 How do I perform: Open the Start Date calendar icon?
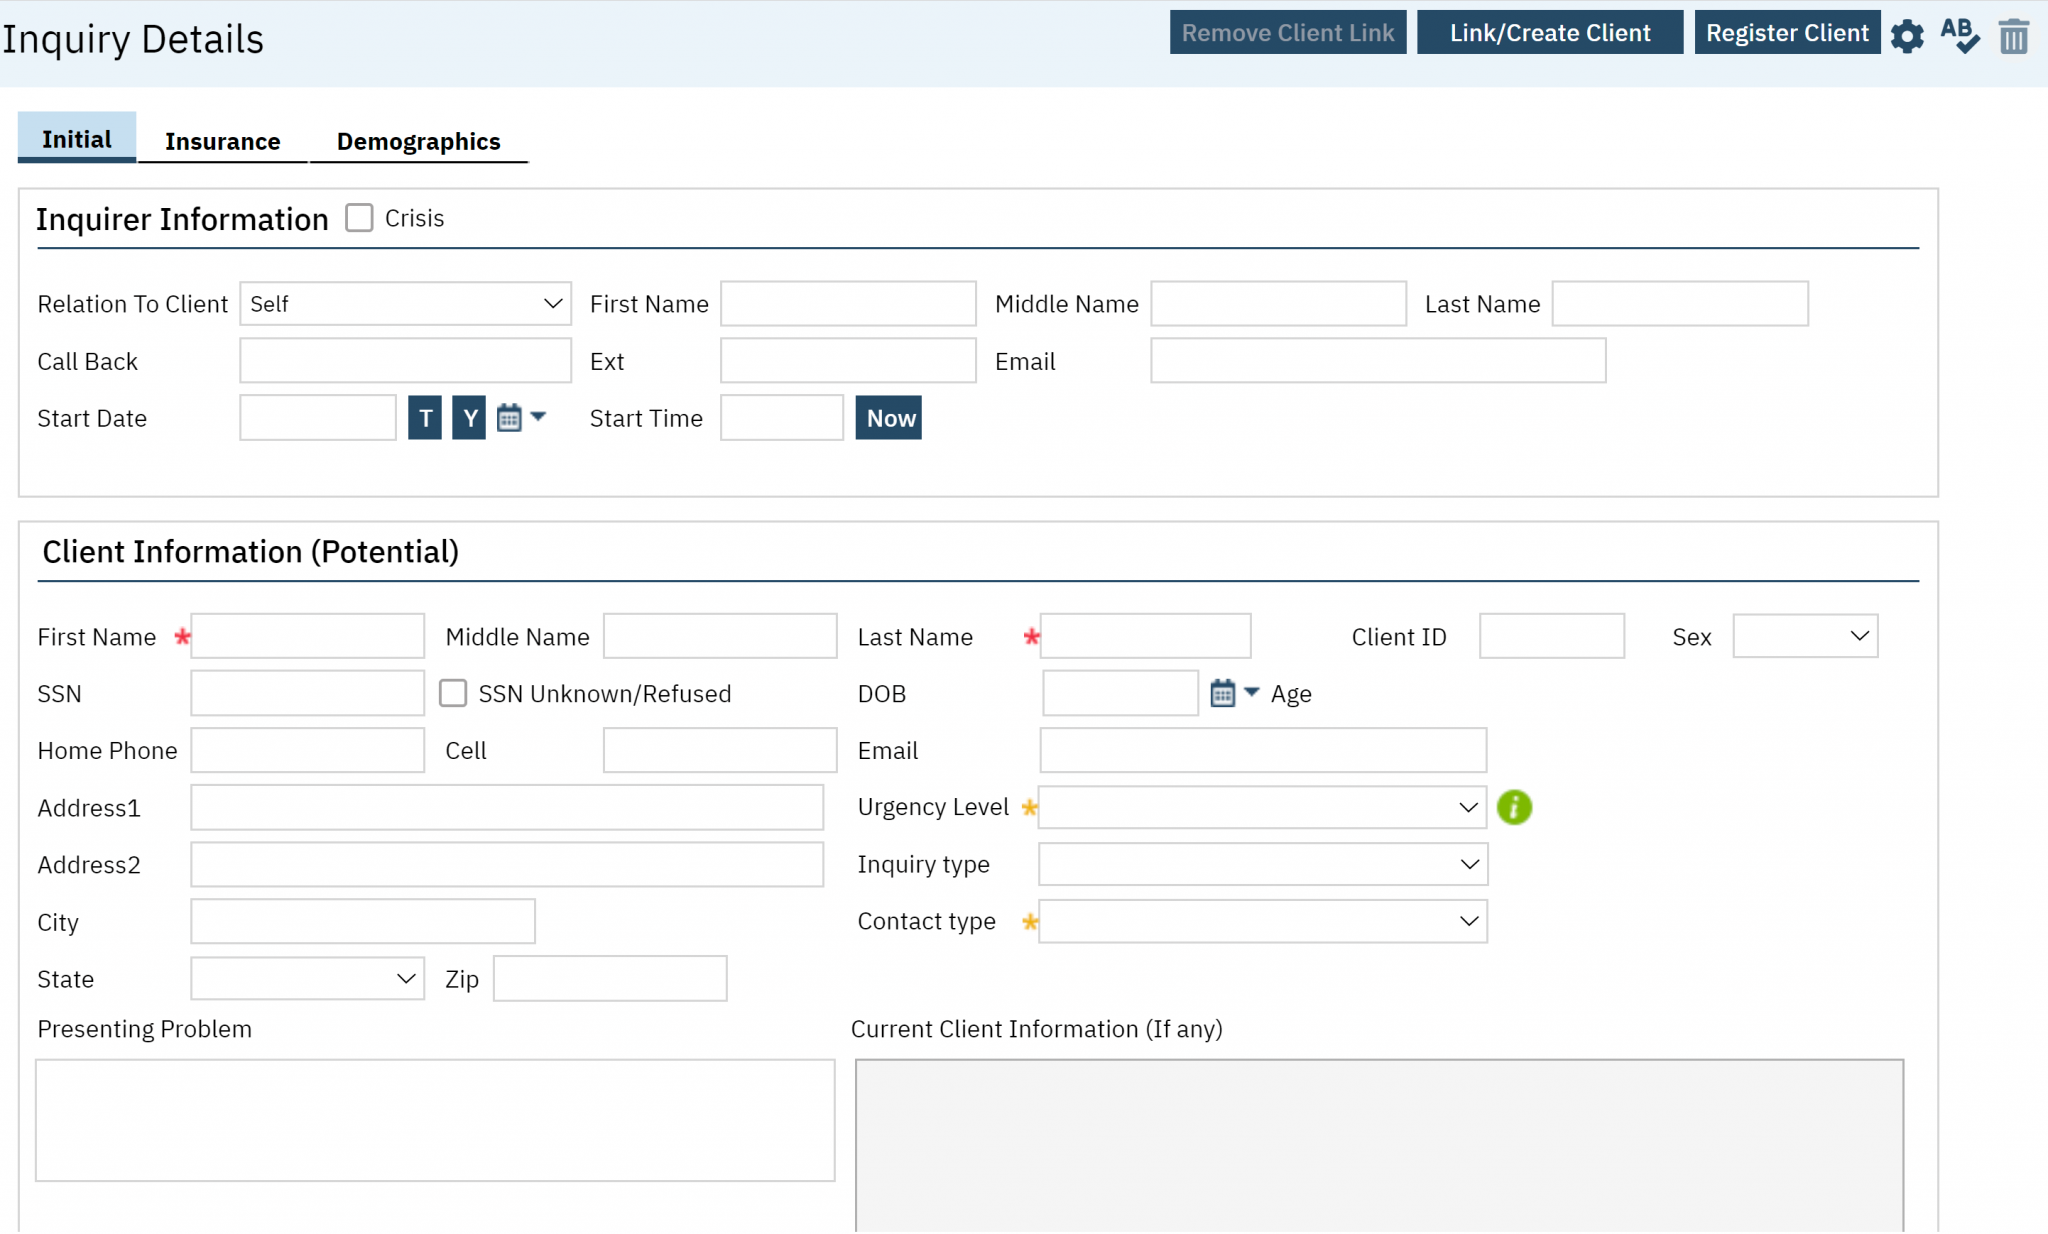point(511,417)
